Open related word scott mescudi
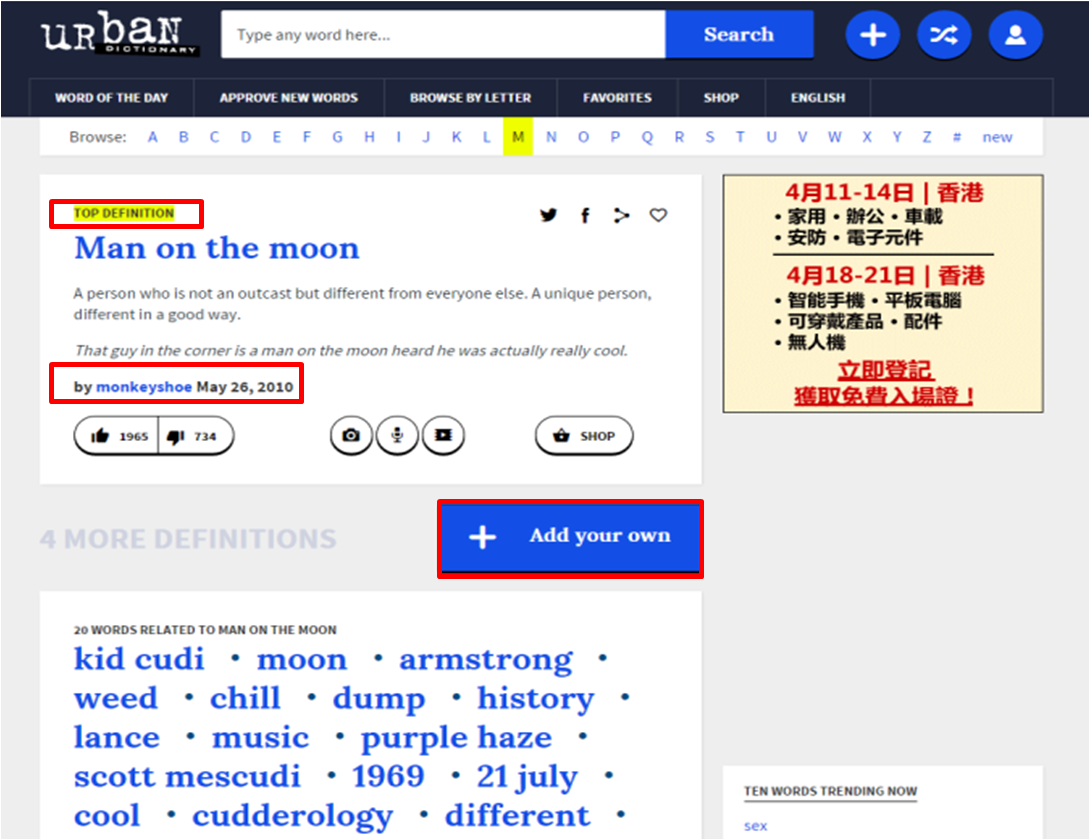 [x=188, y=776]
